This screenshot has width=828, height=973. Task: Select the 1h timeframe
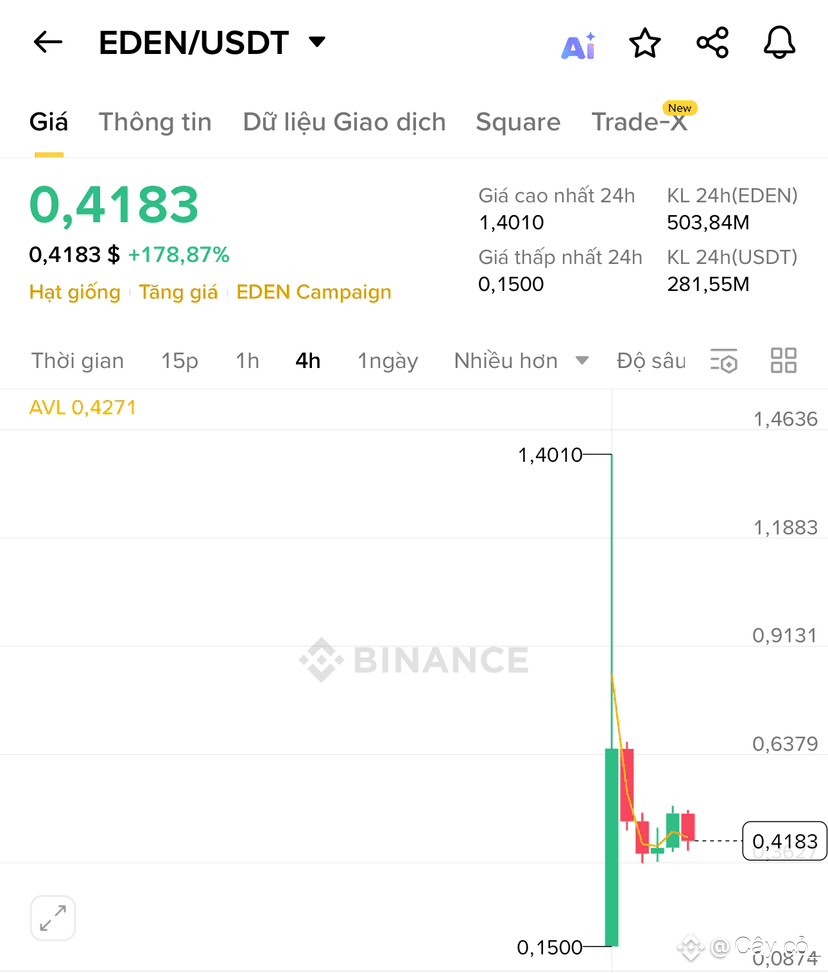coord(247,361)
